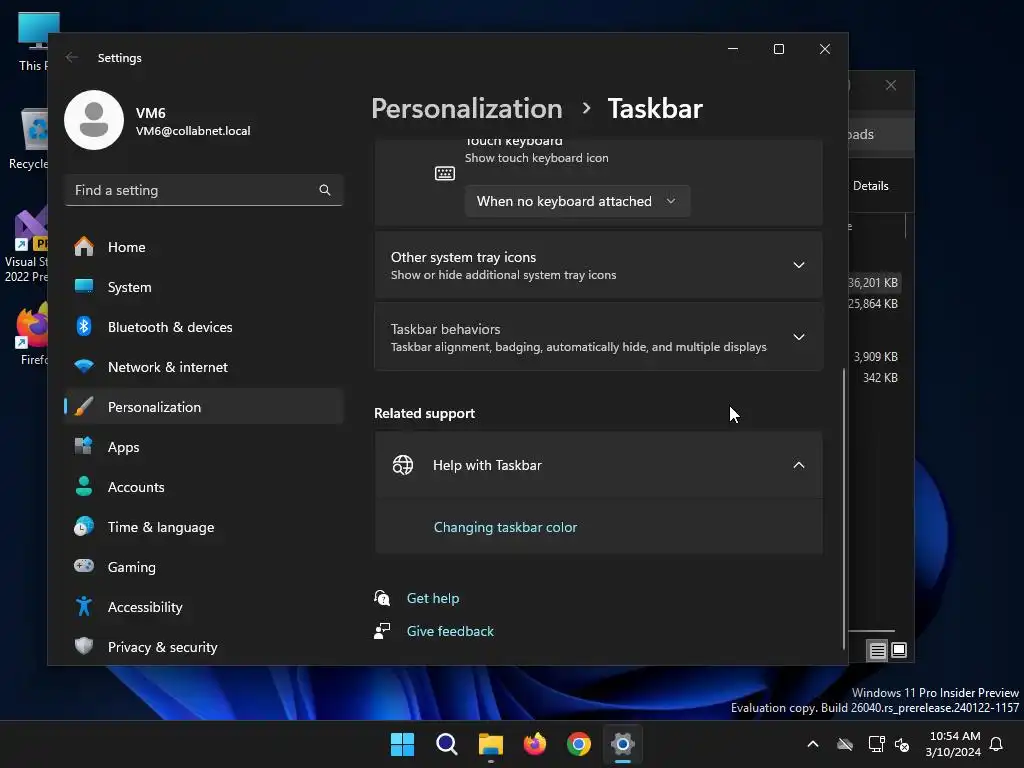The width and height of the screenshot is (1024, 768).
Task: Open File Explorer from the taskbar
Action: click(490, 744)
